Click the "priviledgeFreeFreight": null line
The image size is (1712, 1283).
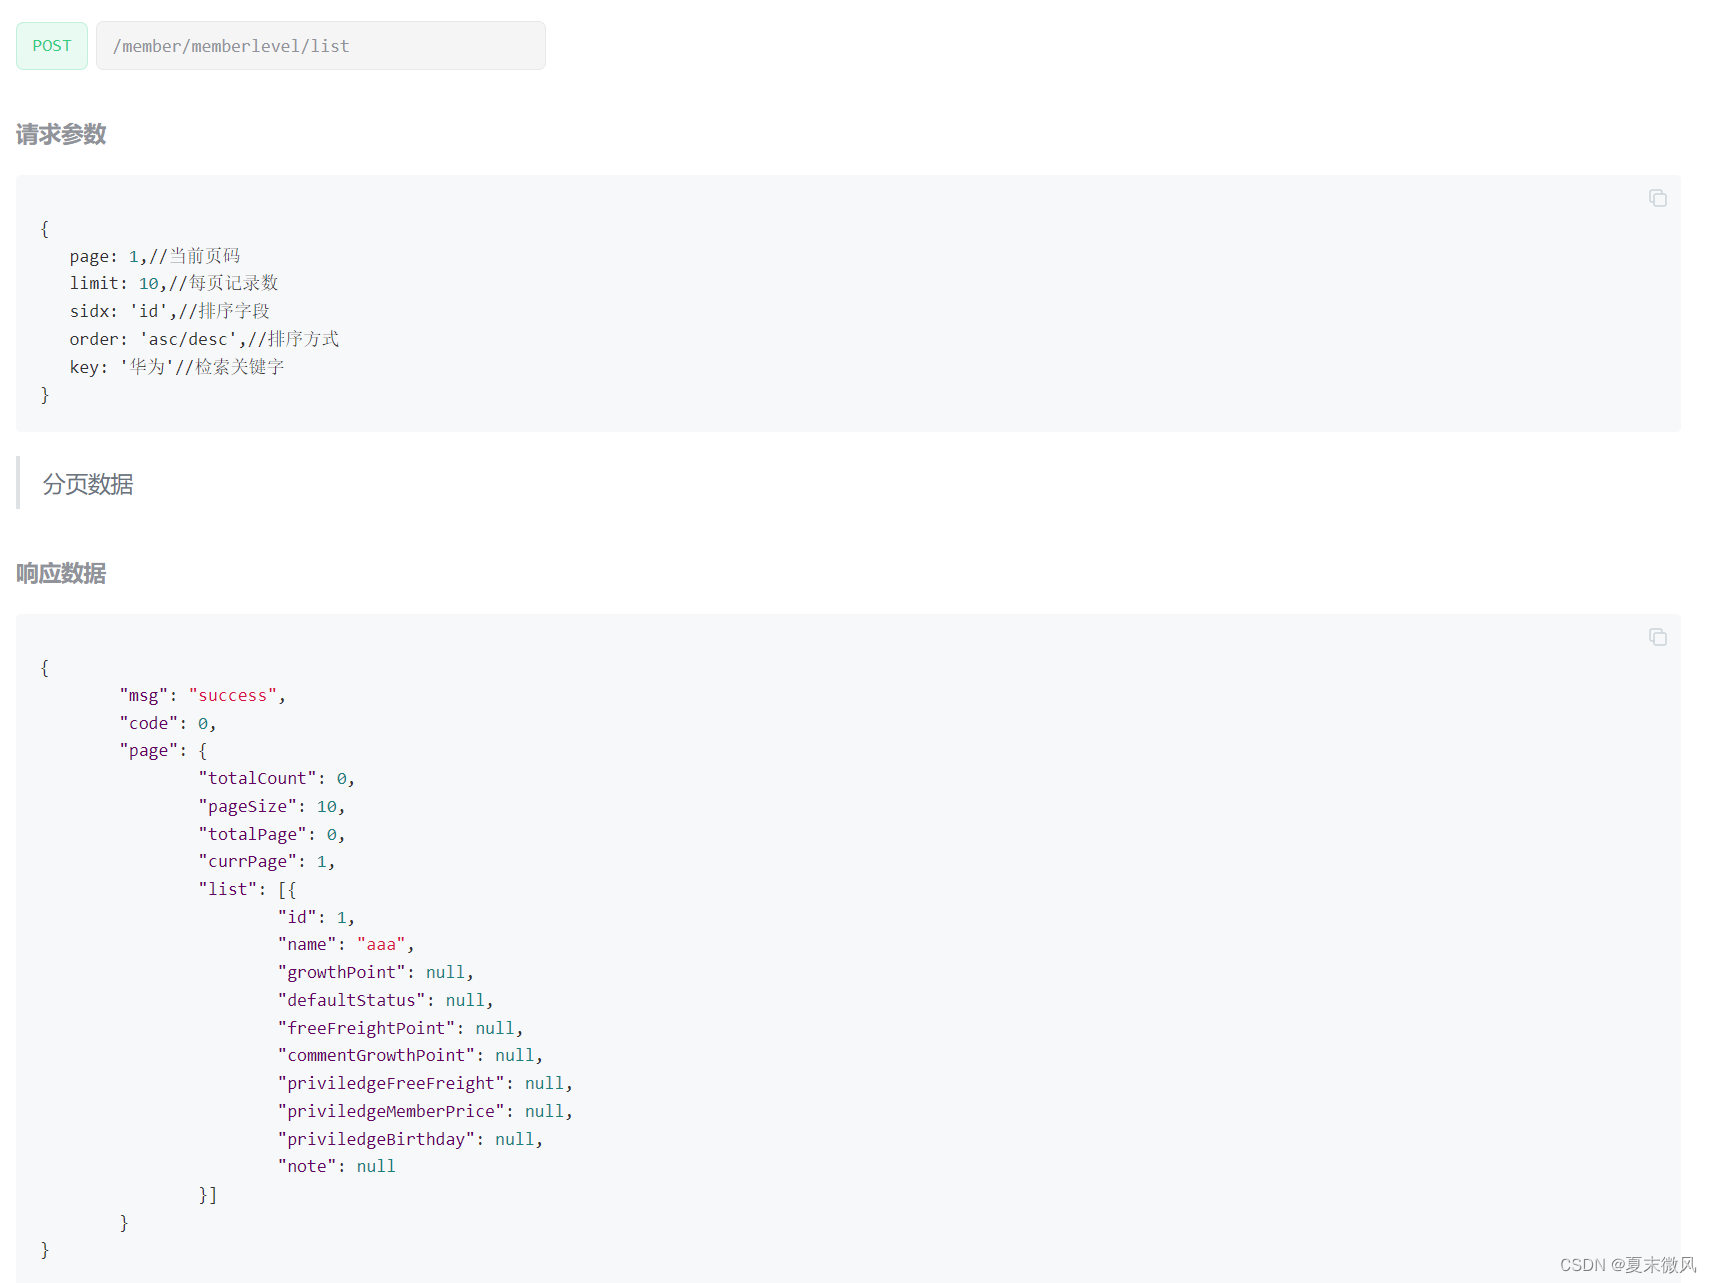click(x=425, y=1083)
